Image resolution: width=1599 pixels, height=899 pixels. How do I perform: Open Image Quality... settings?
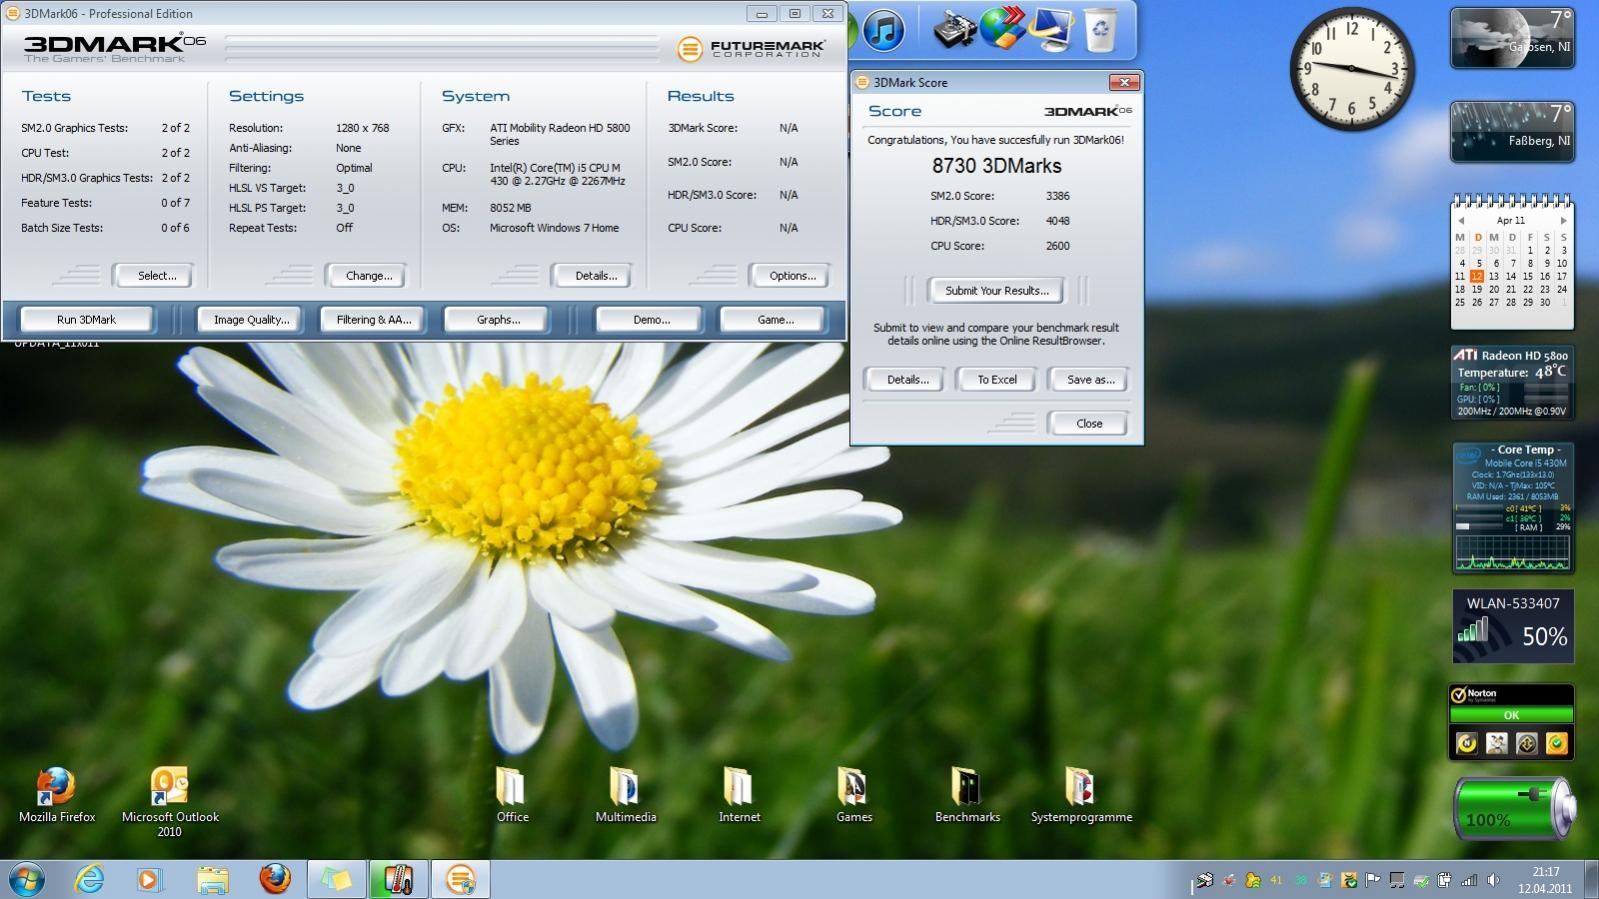[251, 320]
